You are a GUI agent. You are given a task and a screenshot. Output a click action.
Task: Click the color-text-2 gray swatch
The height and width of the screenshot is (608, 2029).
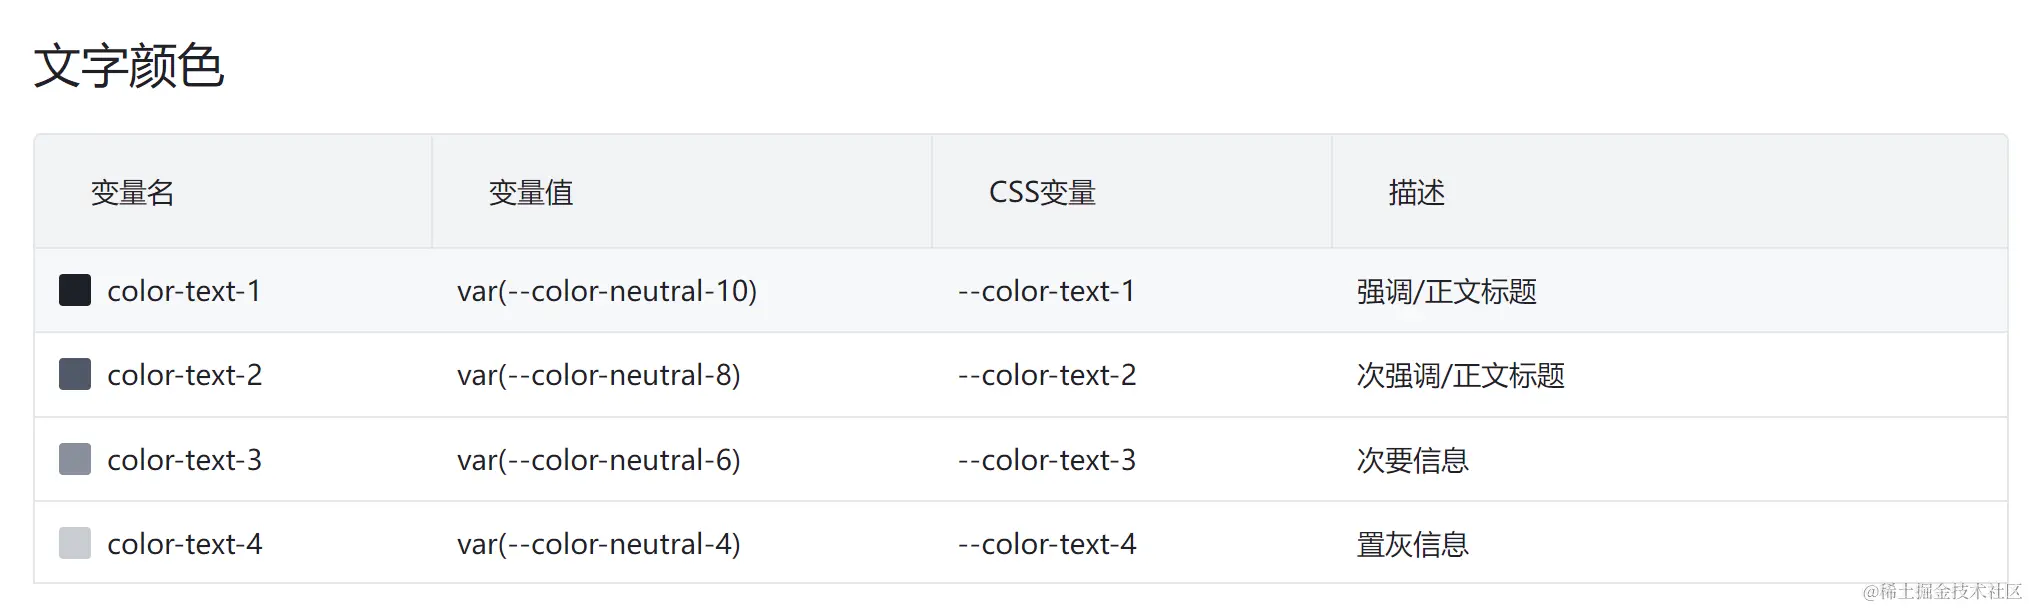(75, 374)
